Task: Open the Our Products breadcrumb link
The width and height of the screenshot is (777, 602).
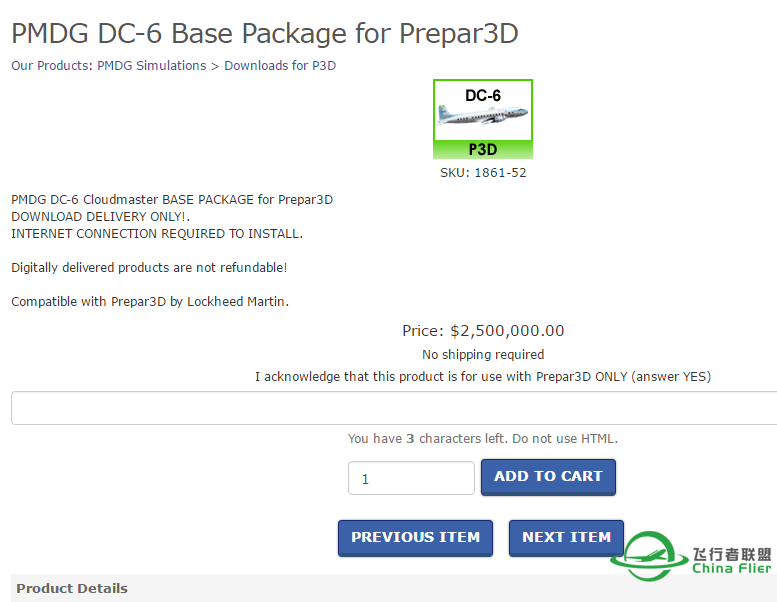Action: tap(51, 66)
